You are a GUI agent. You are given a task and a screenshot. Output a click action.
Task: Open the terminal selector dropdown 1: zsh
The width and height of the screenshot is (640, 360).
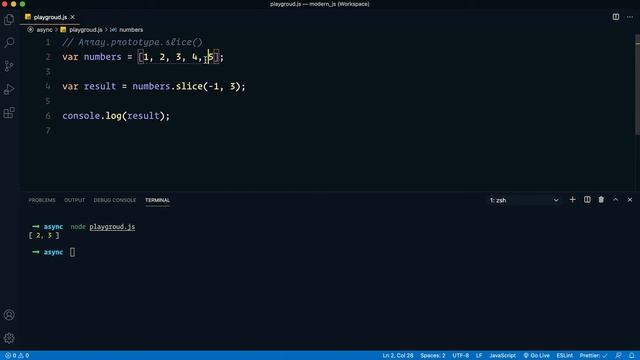pos(524,200)
